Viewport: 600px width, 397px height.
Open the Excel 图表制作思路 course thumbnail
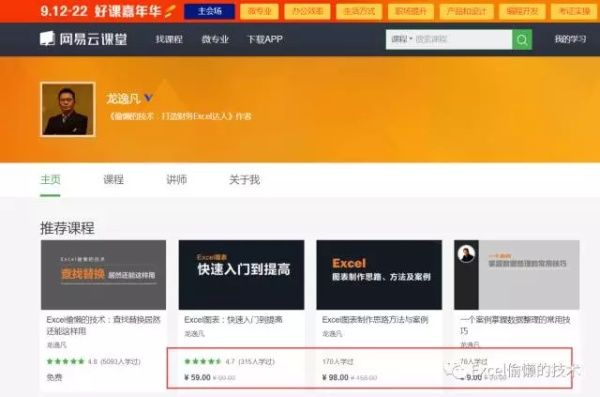(x=379, y=275)
